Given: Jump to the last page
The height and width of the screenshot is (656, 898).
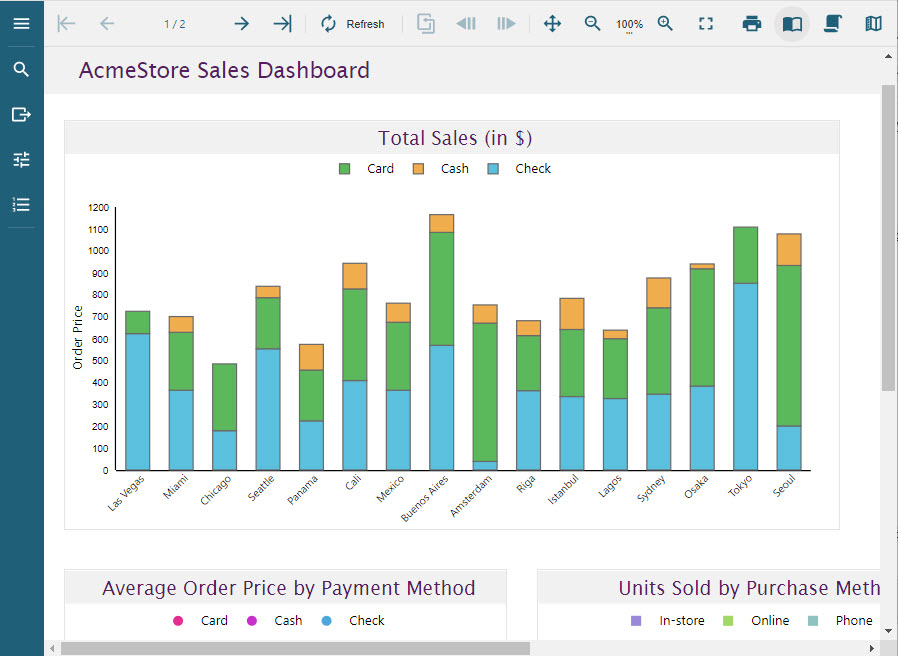Looking at the screenshot, I should [282, 24].
